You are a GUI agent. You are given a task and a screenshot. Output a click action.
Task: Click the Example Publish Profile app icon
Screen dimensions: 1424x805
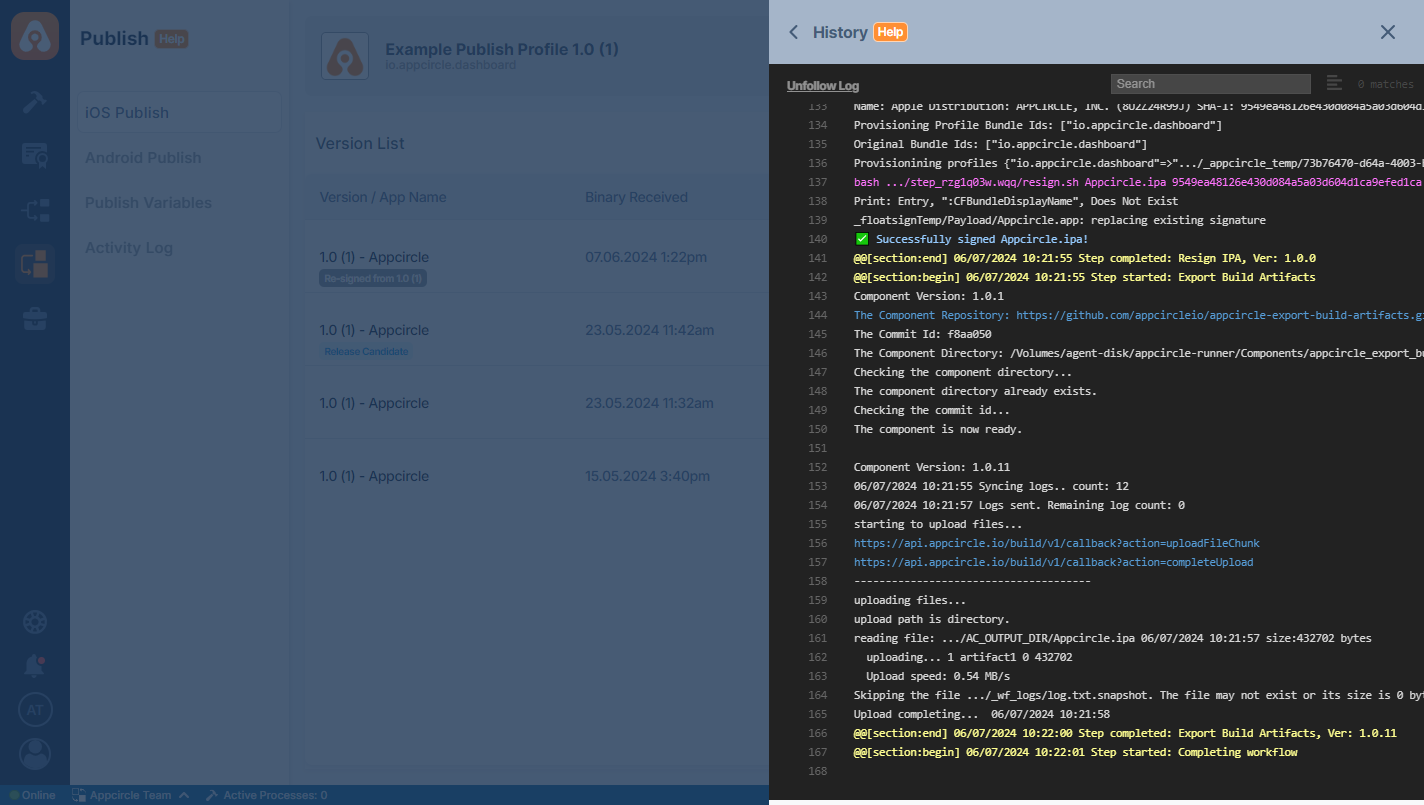345,56
